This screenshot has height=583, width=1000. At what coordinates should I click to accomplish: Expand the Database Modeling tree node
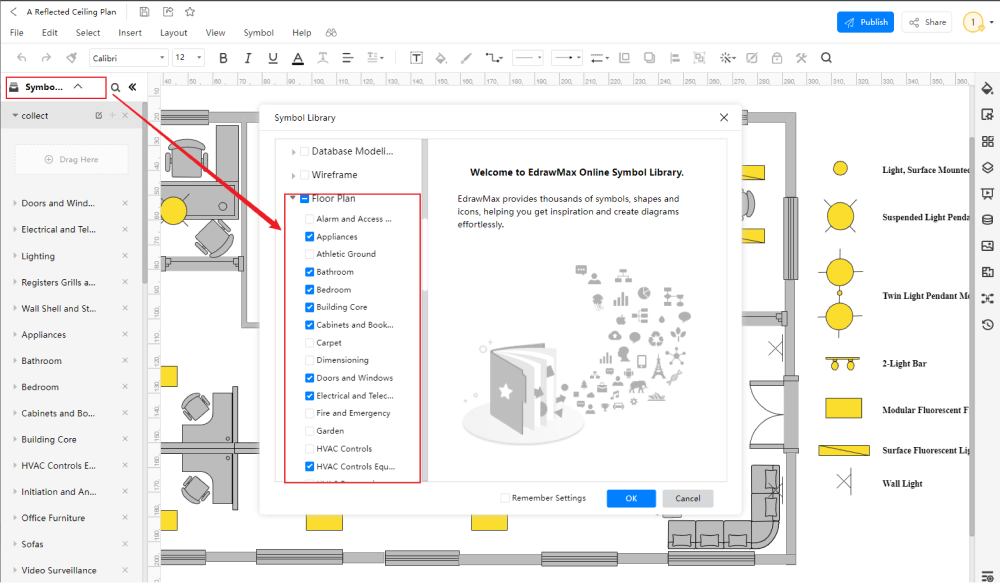(x=294, y=152)
